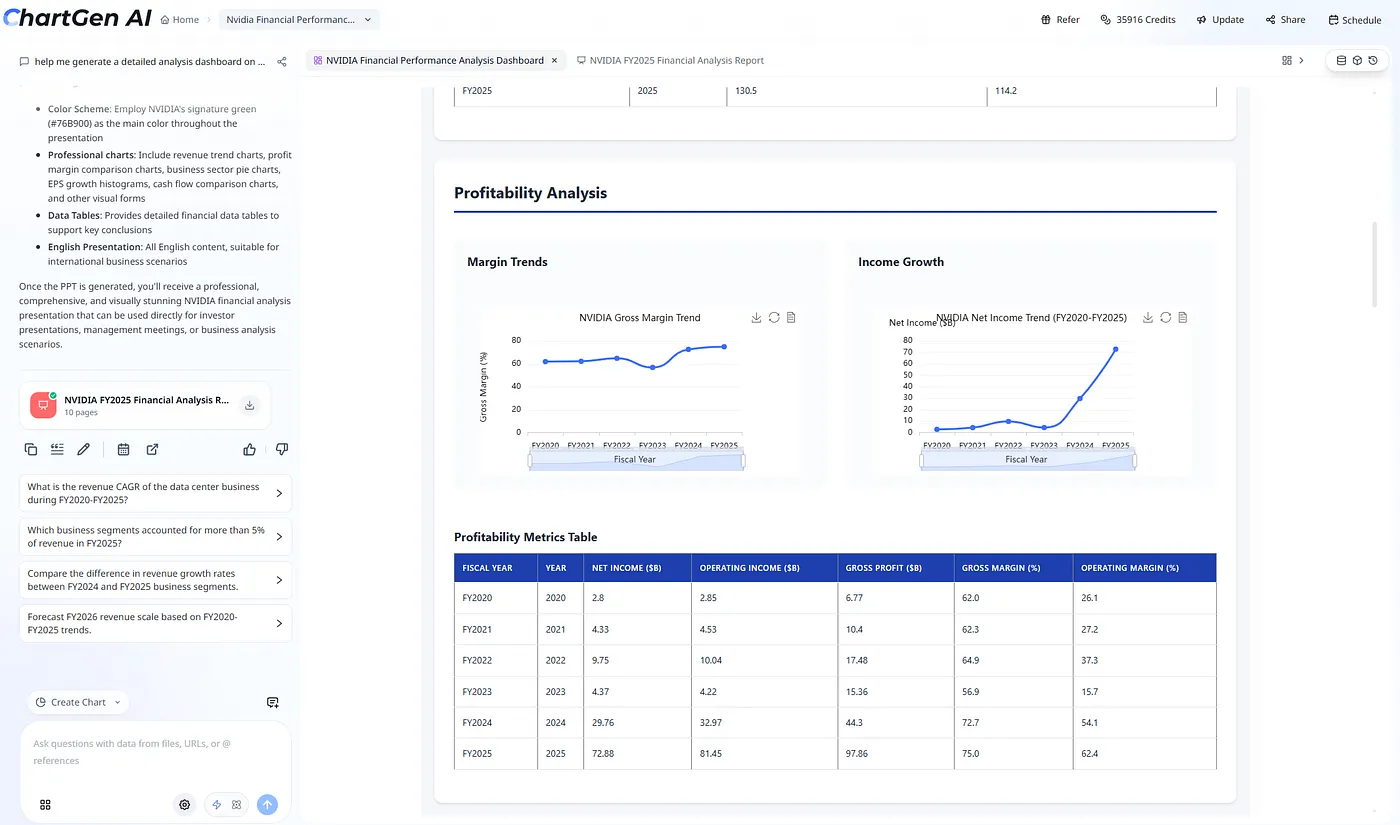Switch to NVIDIA FY2025 Financial Analysis Report tab
Viewport: 1400px width, 825px height.
click(670, 60)
